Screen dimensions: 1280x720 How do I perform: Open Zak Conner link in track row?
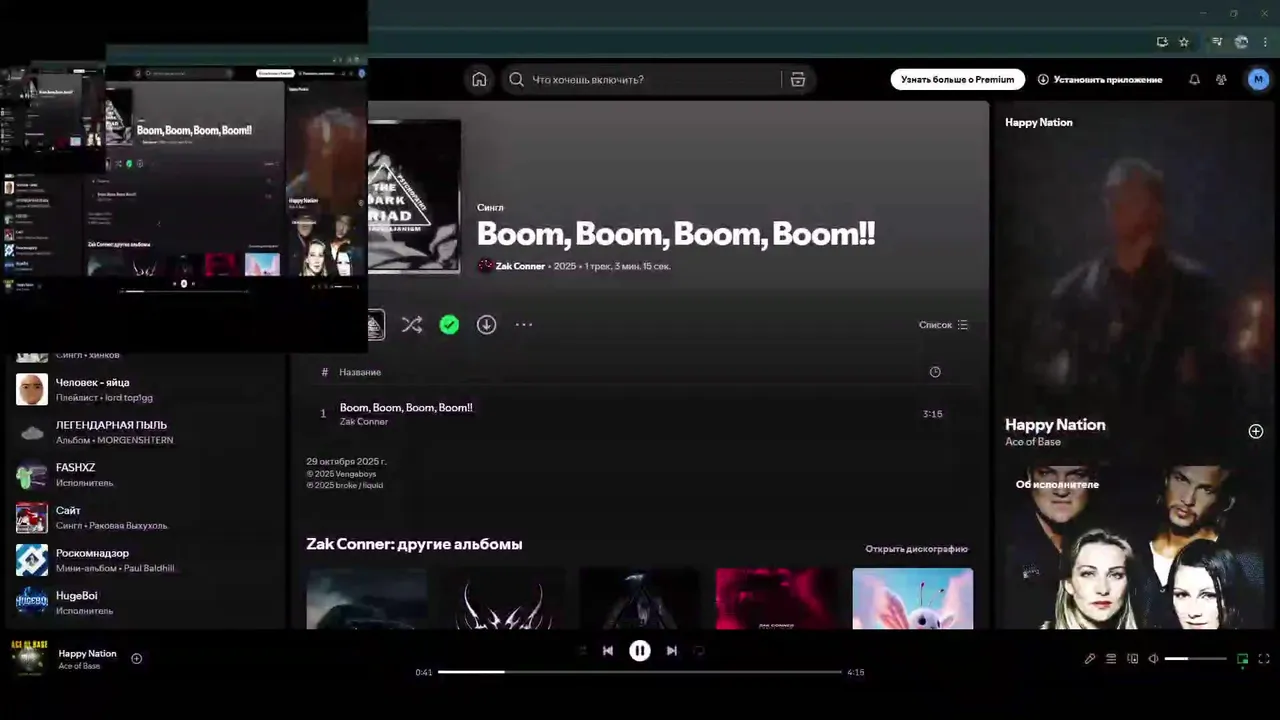[364, 422]
